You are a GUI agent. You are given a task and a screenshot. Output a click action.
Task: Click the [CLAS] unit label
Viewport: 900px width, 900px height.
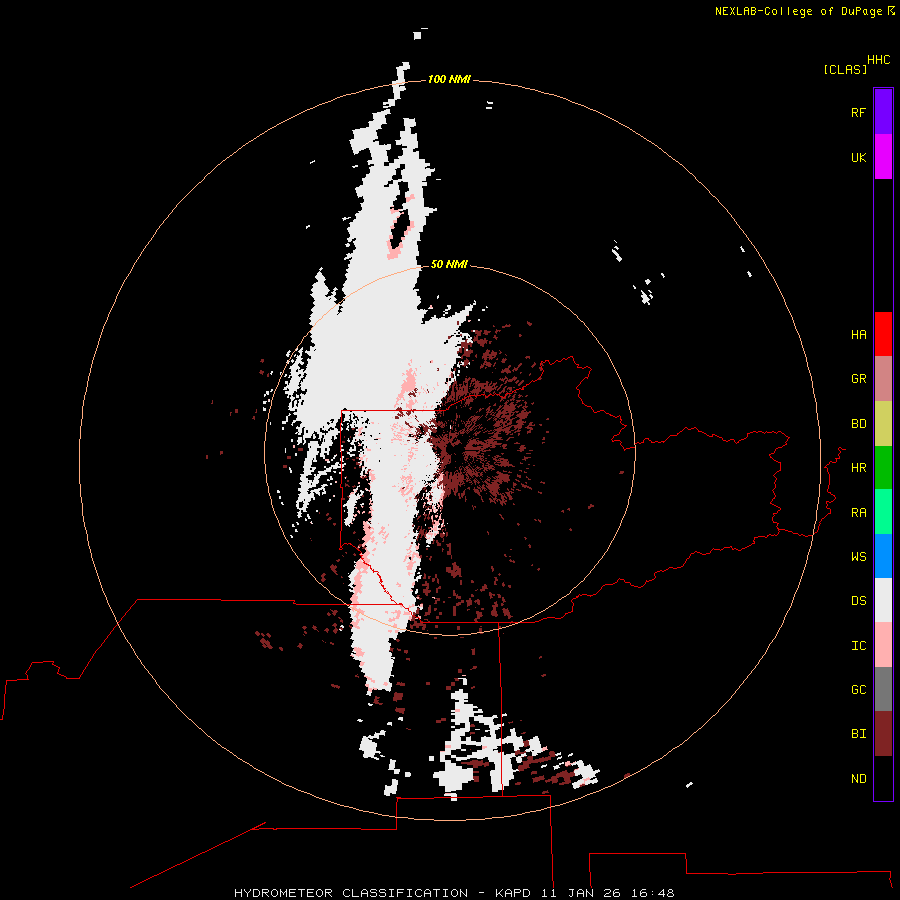pos(845,69)
